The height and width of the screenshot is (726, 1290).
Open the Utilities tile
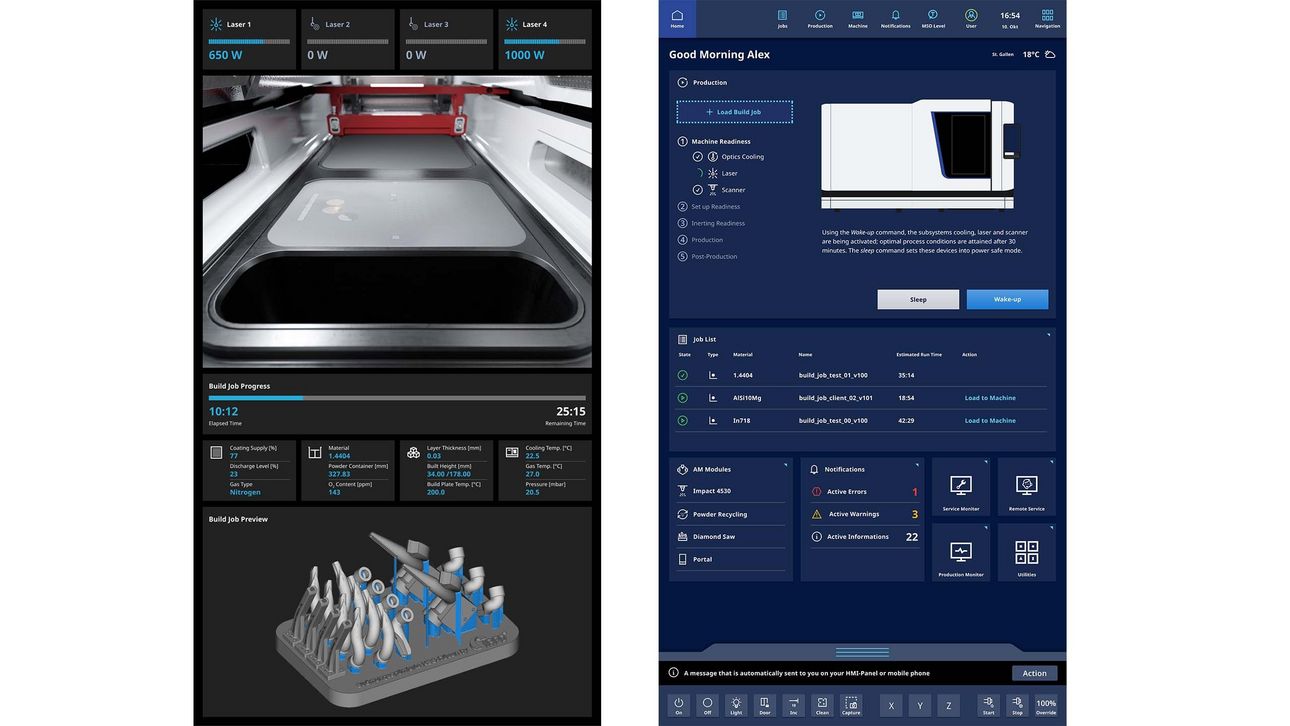tap(1026, 553)
